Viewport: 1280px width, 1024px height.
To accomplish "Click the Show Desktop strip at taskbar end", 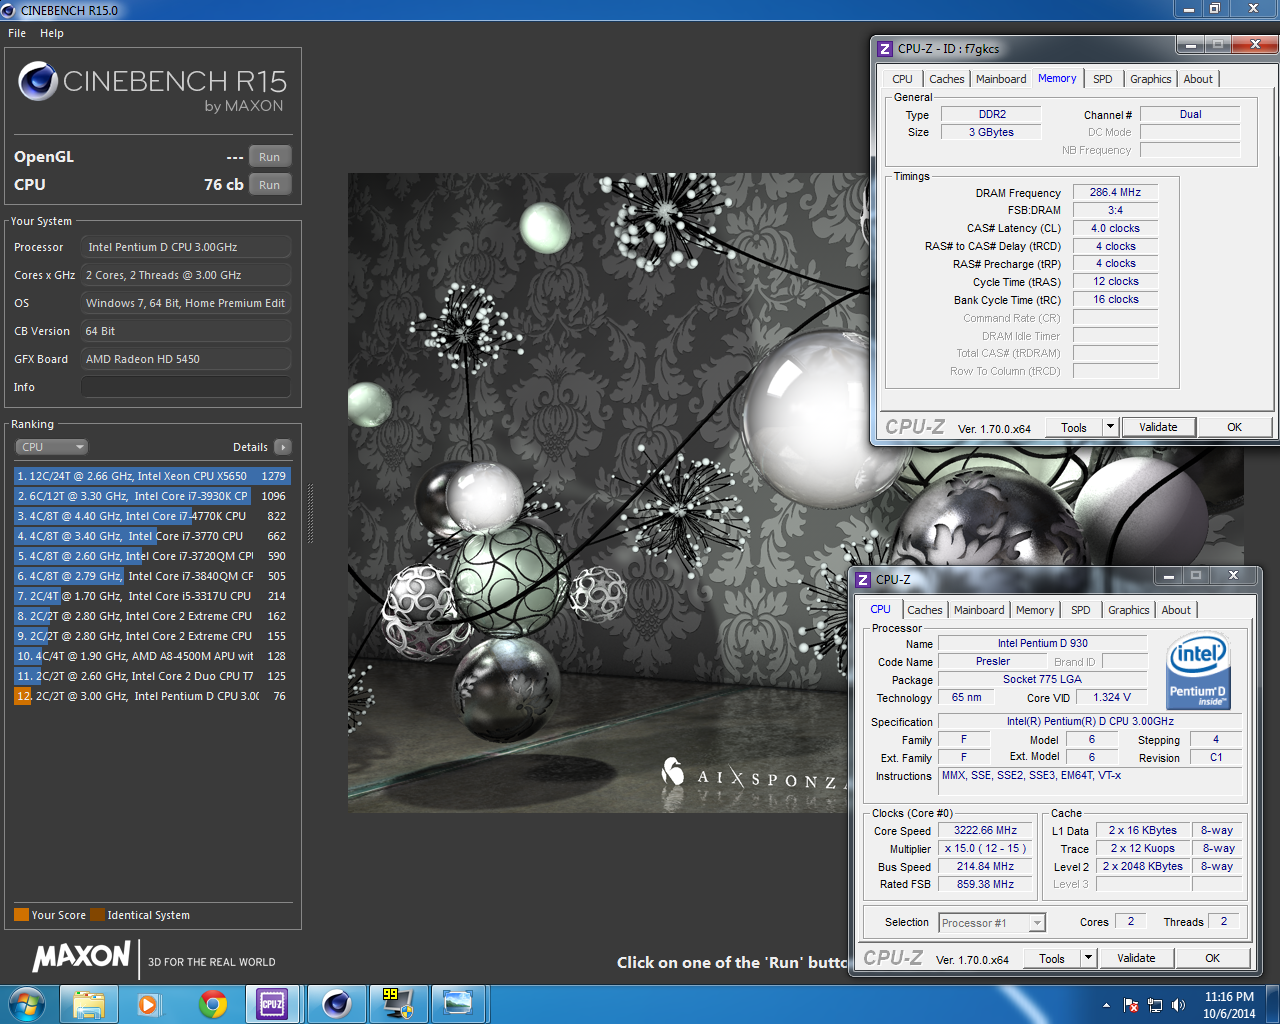I will [1272, 1004].
